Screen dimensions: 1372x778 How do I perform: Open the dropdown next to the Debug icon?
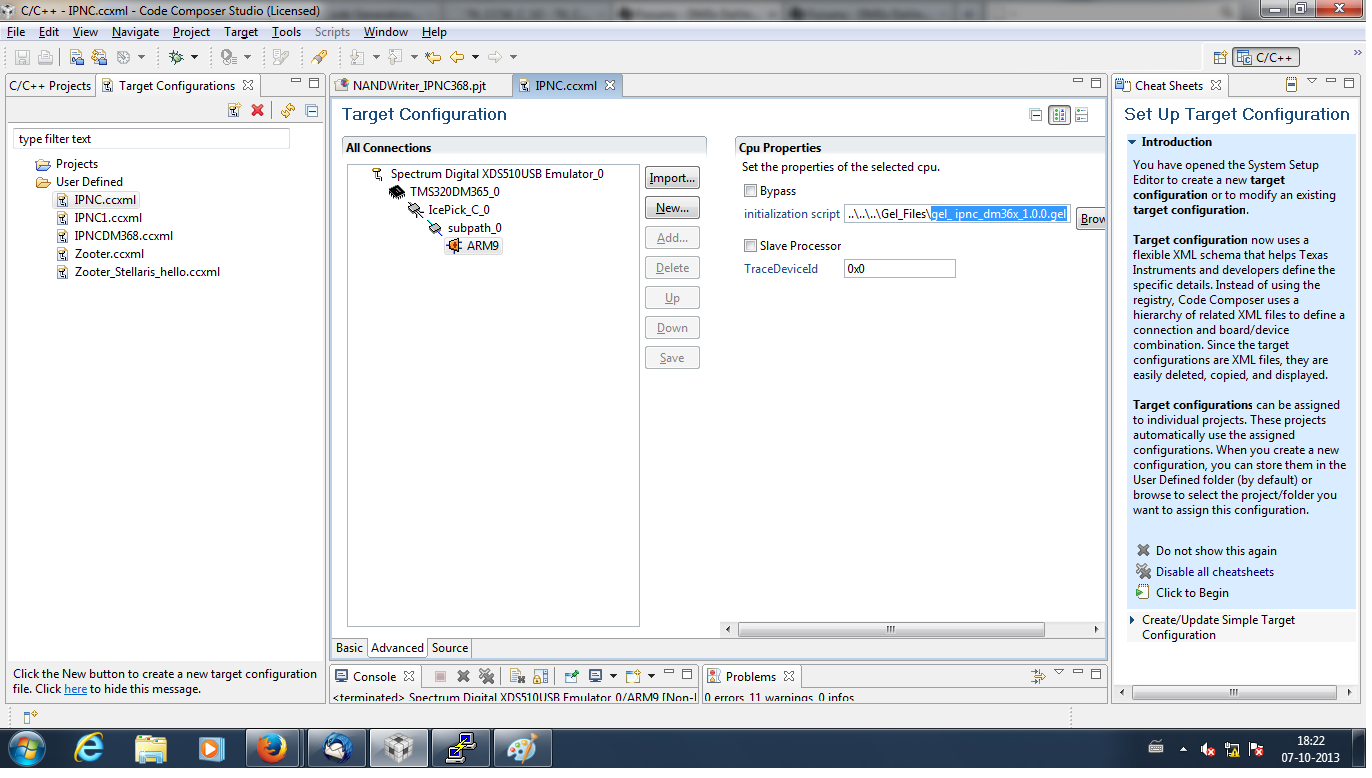(194, 57)
